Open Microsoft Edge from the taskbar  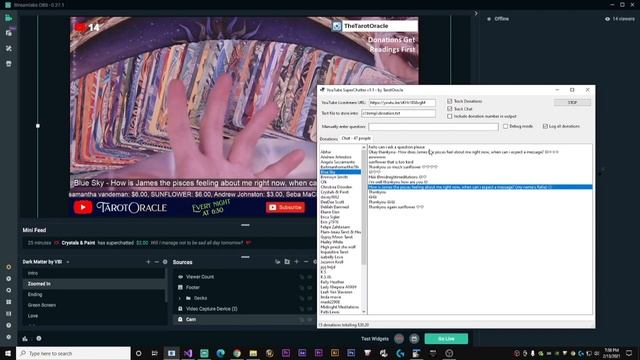pos(220,353)
